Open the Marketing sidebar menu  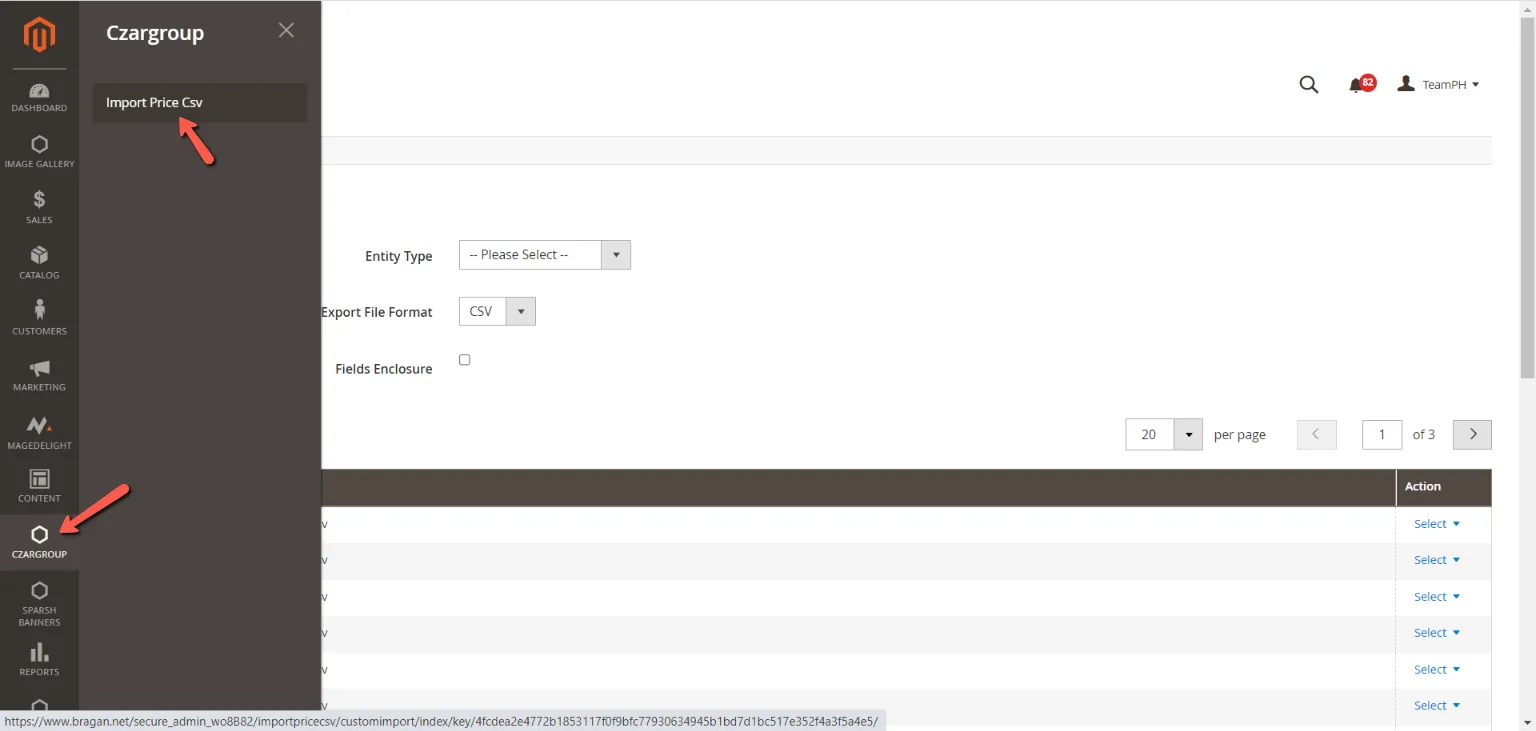coord(39,376)
